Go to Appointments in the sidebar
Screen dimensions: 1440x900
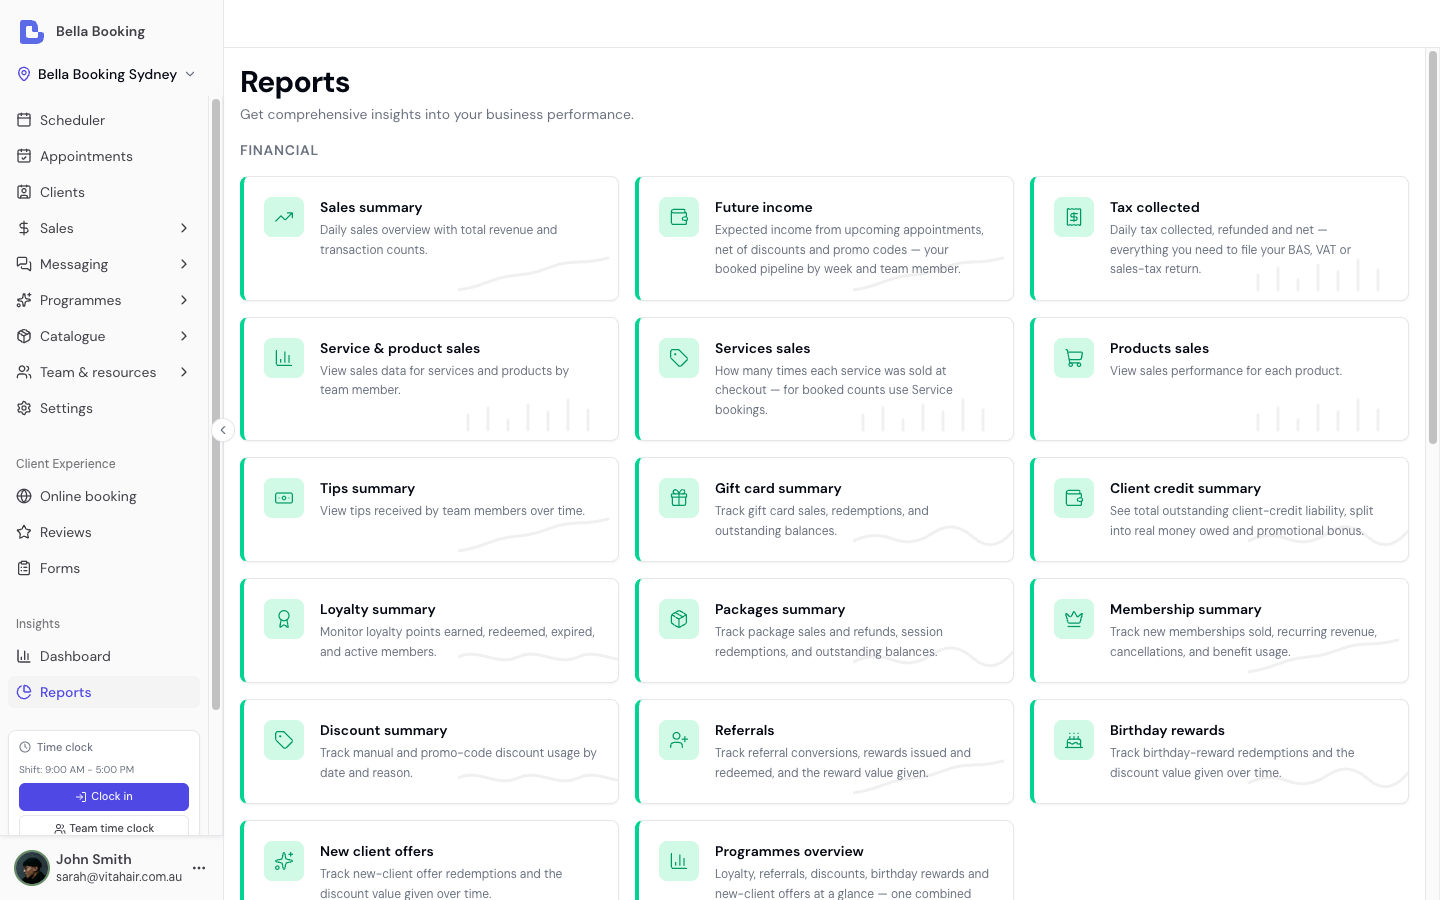click(x=104, y=156)
